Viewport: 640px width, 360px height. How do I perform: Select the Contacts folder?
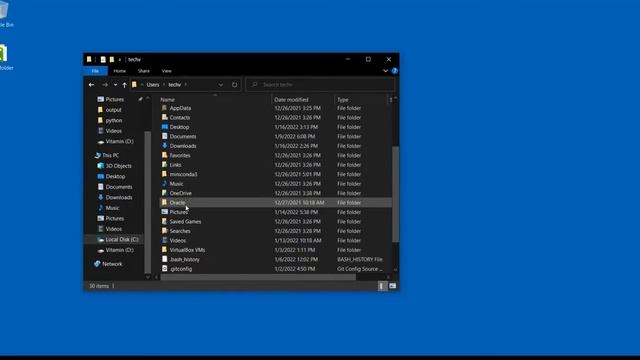(180, 118)
